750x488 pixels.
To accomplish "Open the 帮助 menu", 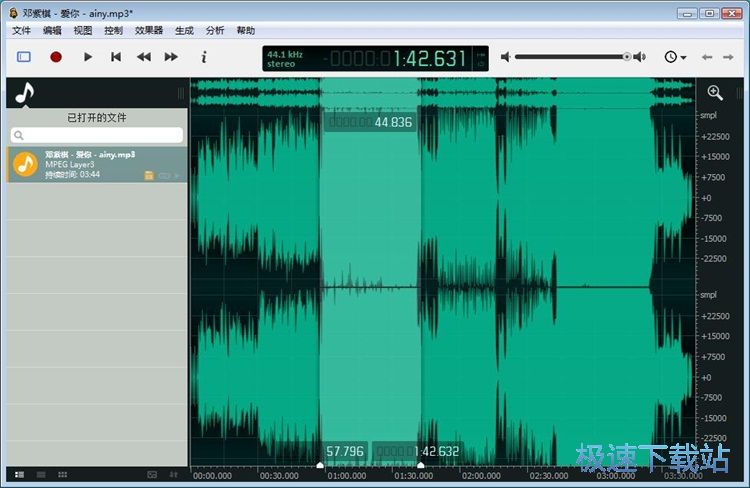I will [x=246, y=31].
